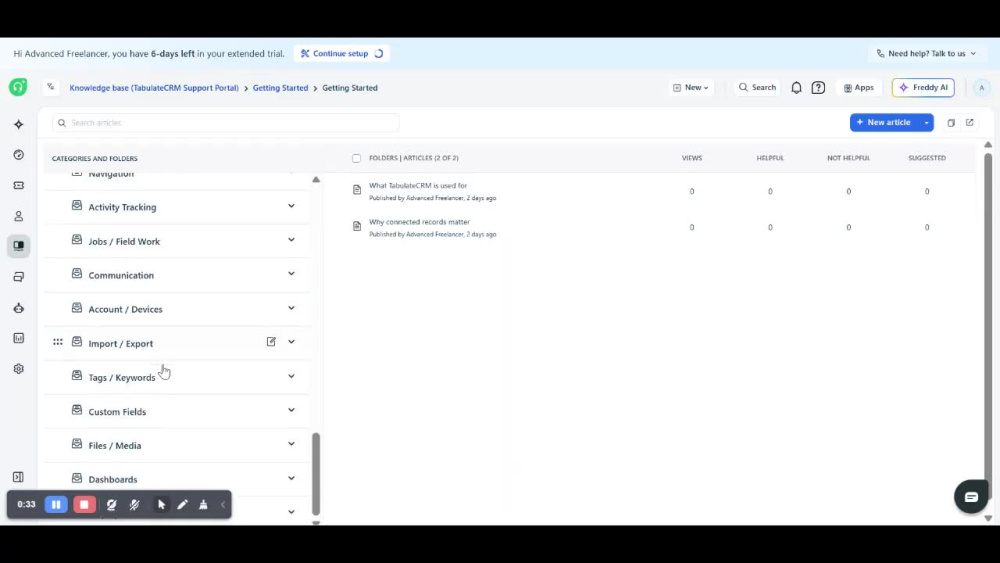Select the Communication category row
The image size is (1000, 563).
(x=177, y=275)
